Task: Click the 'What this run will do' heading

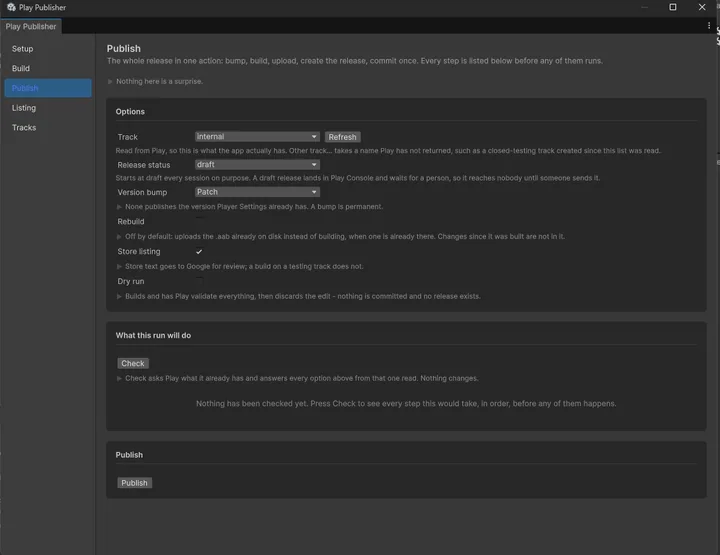Action: 153,336
